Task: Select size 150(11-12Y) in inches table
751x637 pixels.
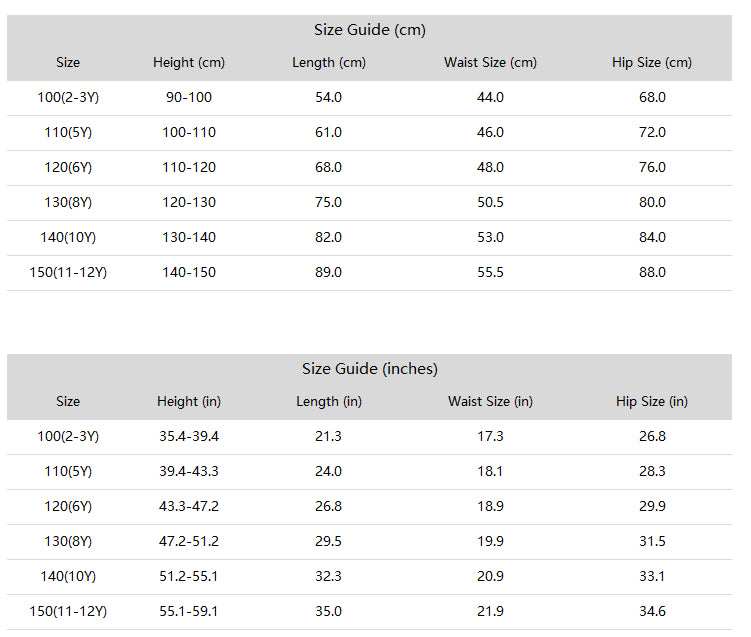Action: tap(68, 612)
